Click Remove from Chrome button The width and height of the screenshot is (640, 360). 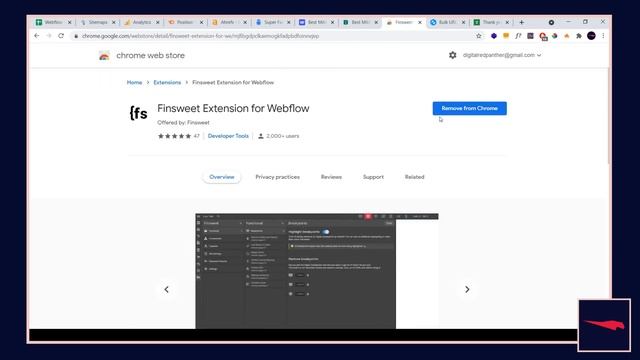pos(469,108)
